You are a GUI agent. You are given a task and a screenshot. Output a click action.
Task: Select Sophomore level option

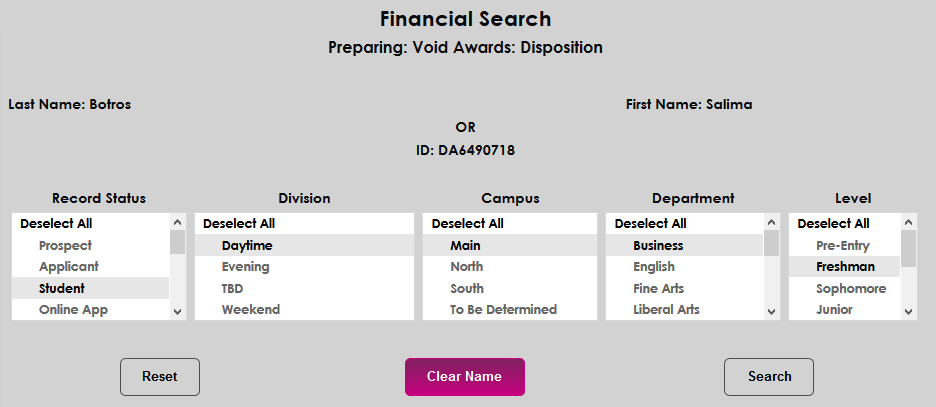851,289
